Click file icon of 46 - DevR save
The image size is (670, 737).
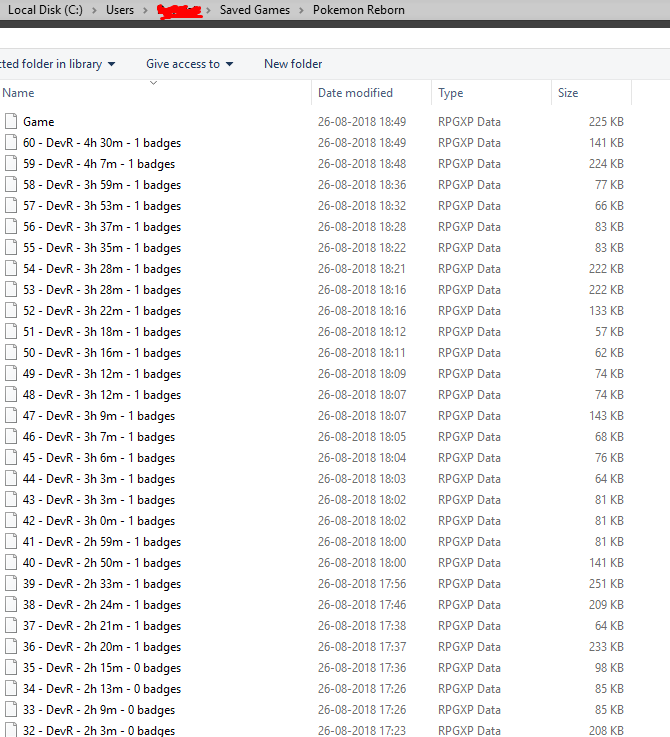[11, 436]
